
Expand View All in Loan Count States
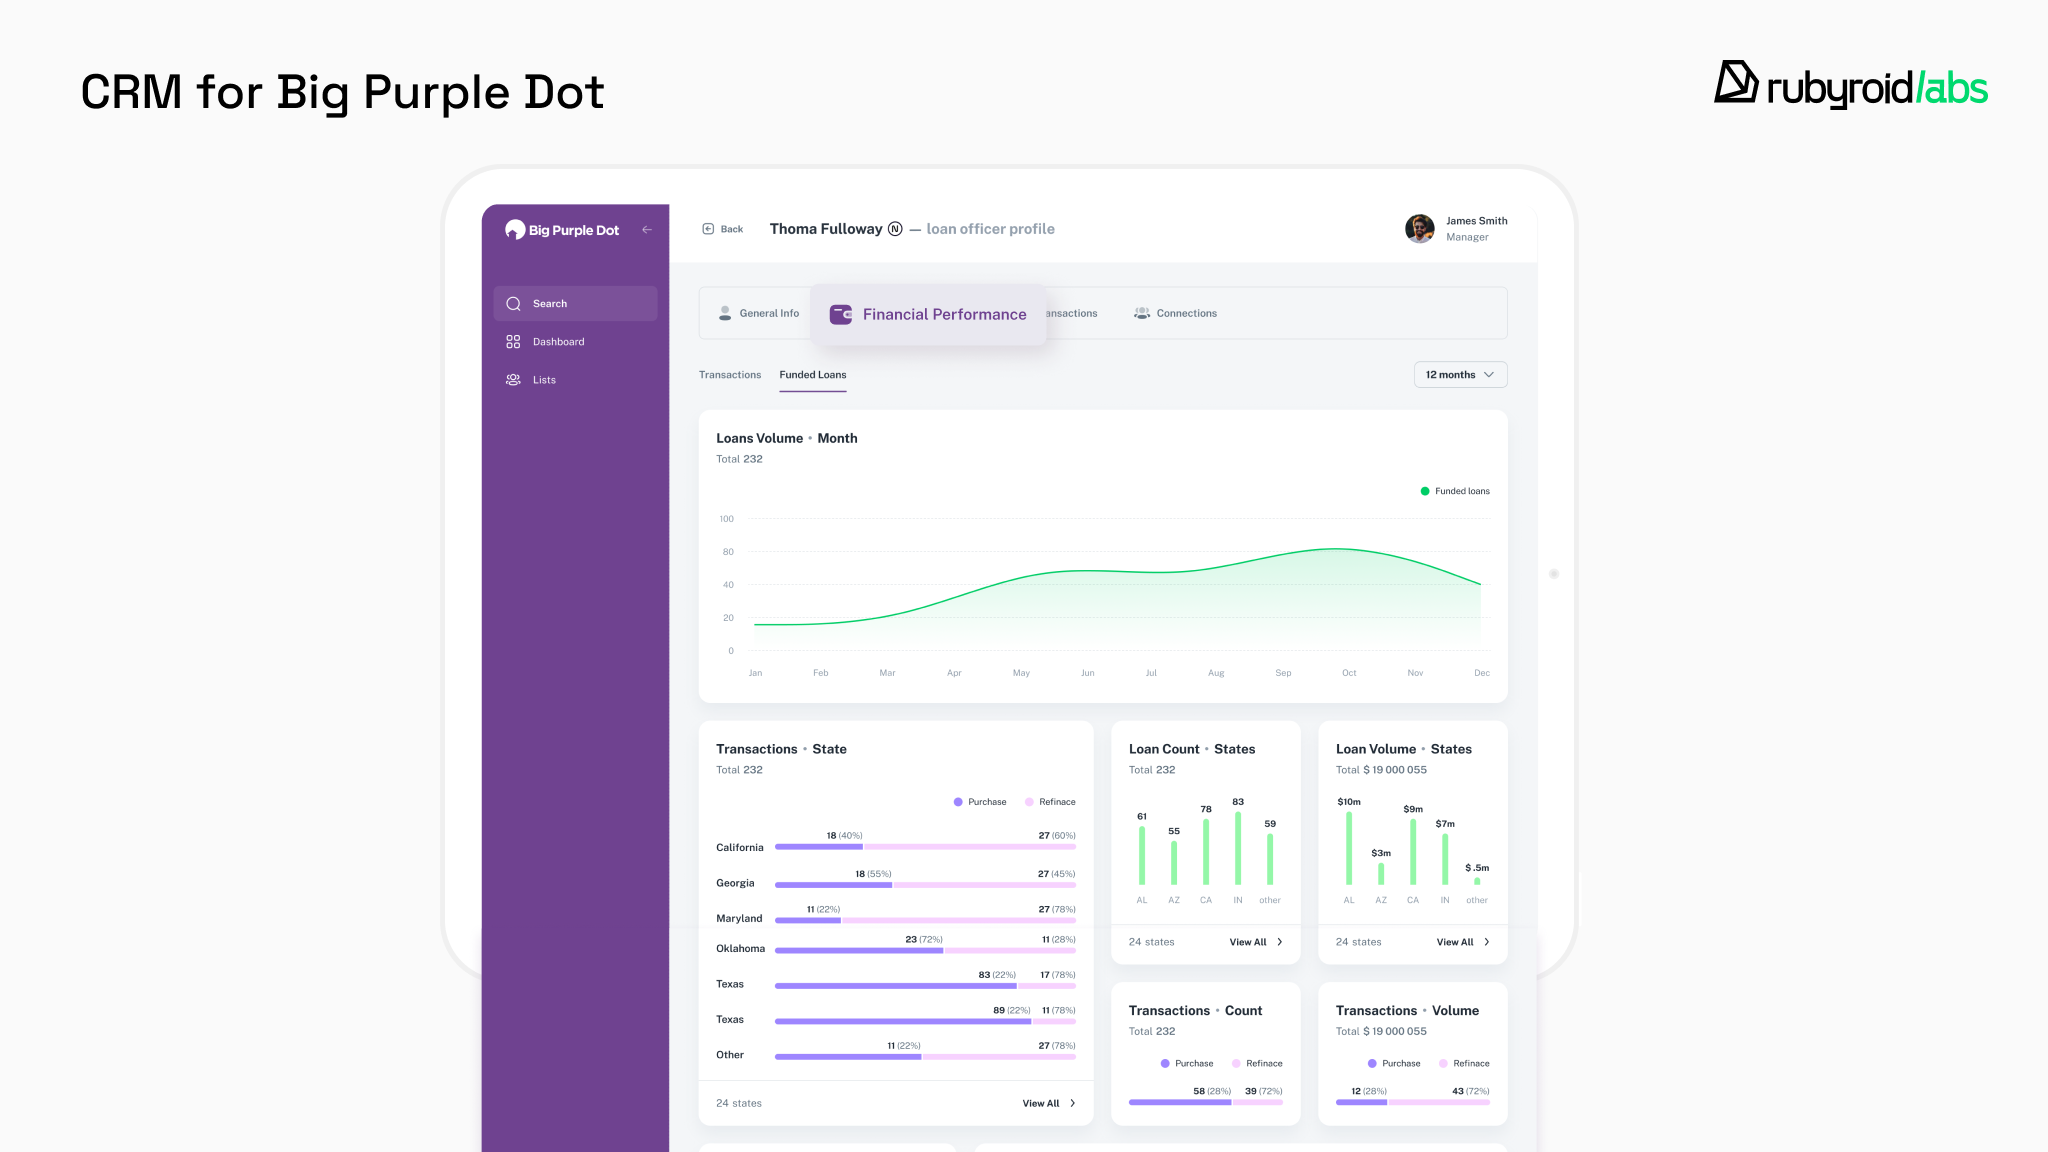coord(1255,942)
